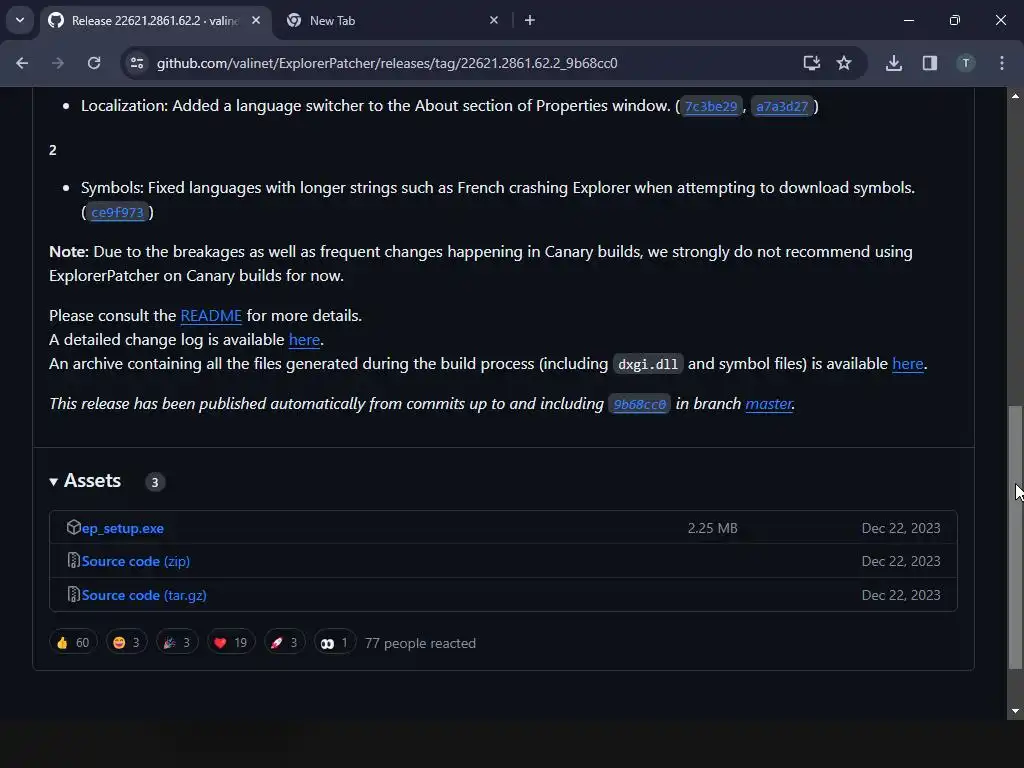Screen dimensions: 1024x768
Task: Click the 2.25 MB file size text
Action: click(712, 528)
